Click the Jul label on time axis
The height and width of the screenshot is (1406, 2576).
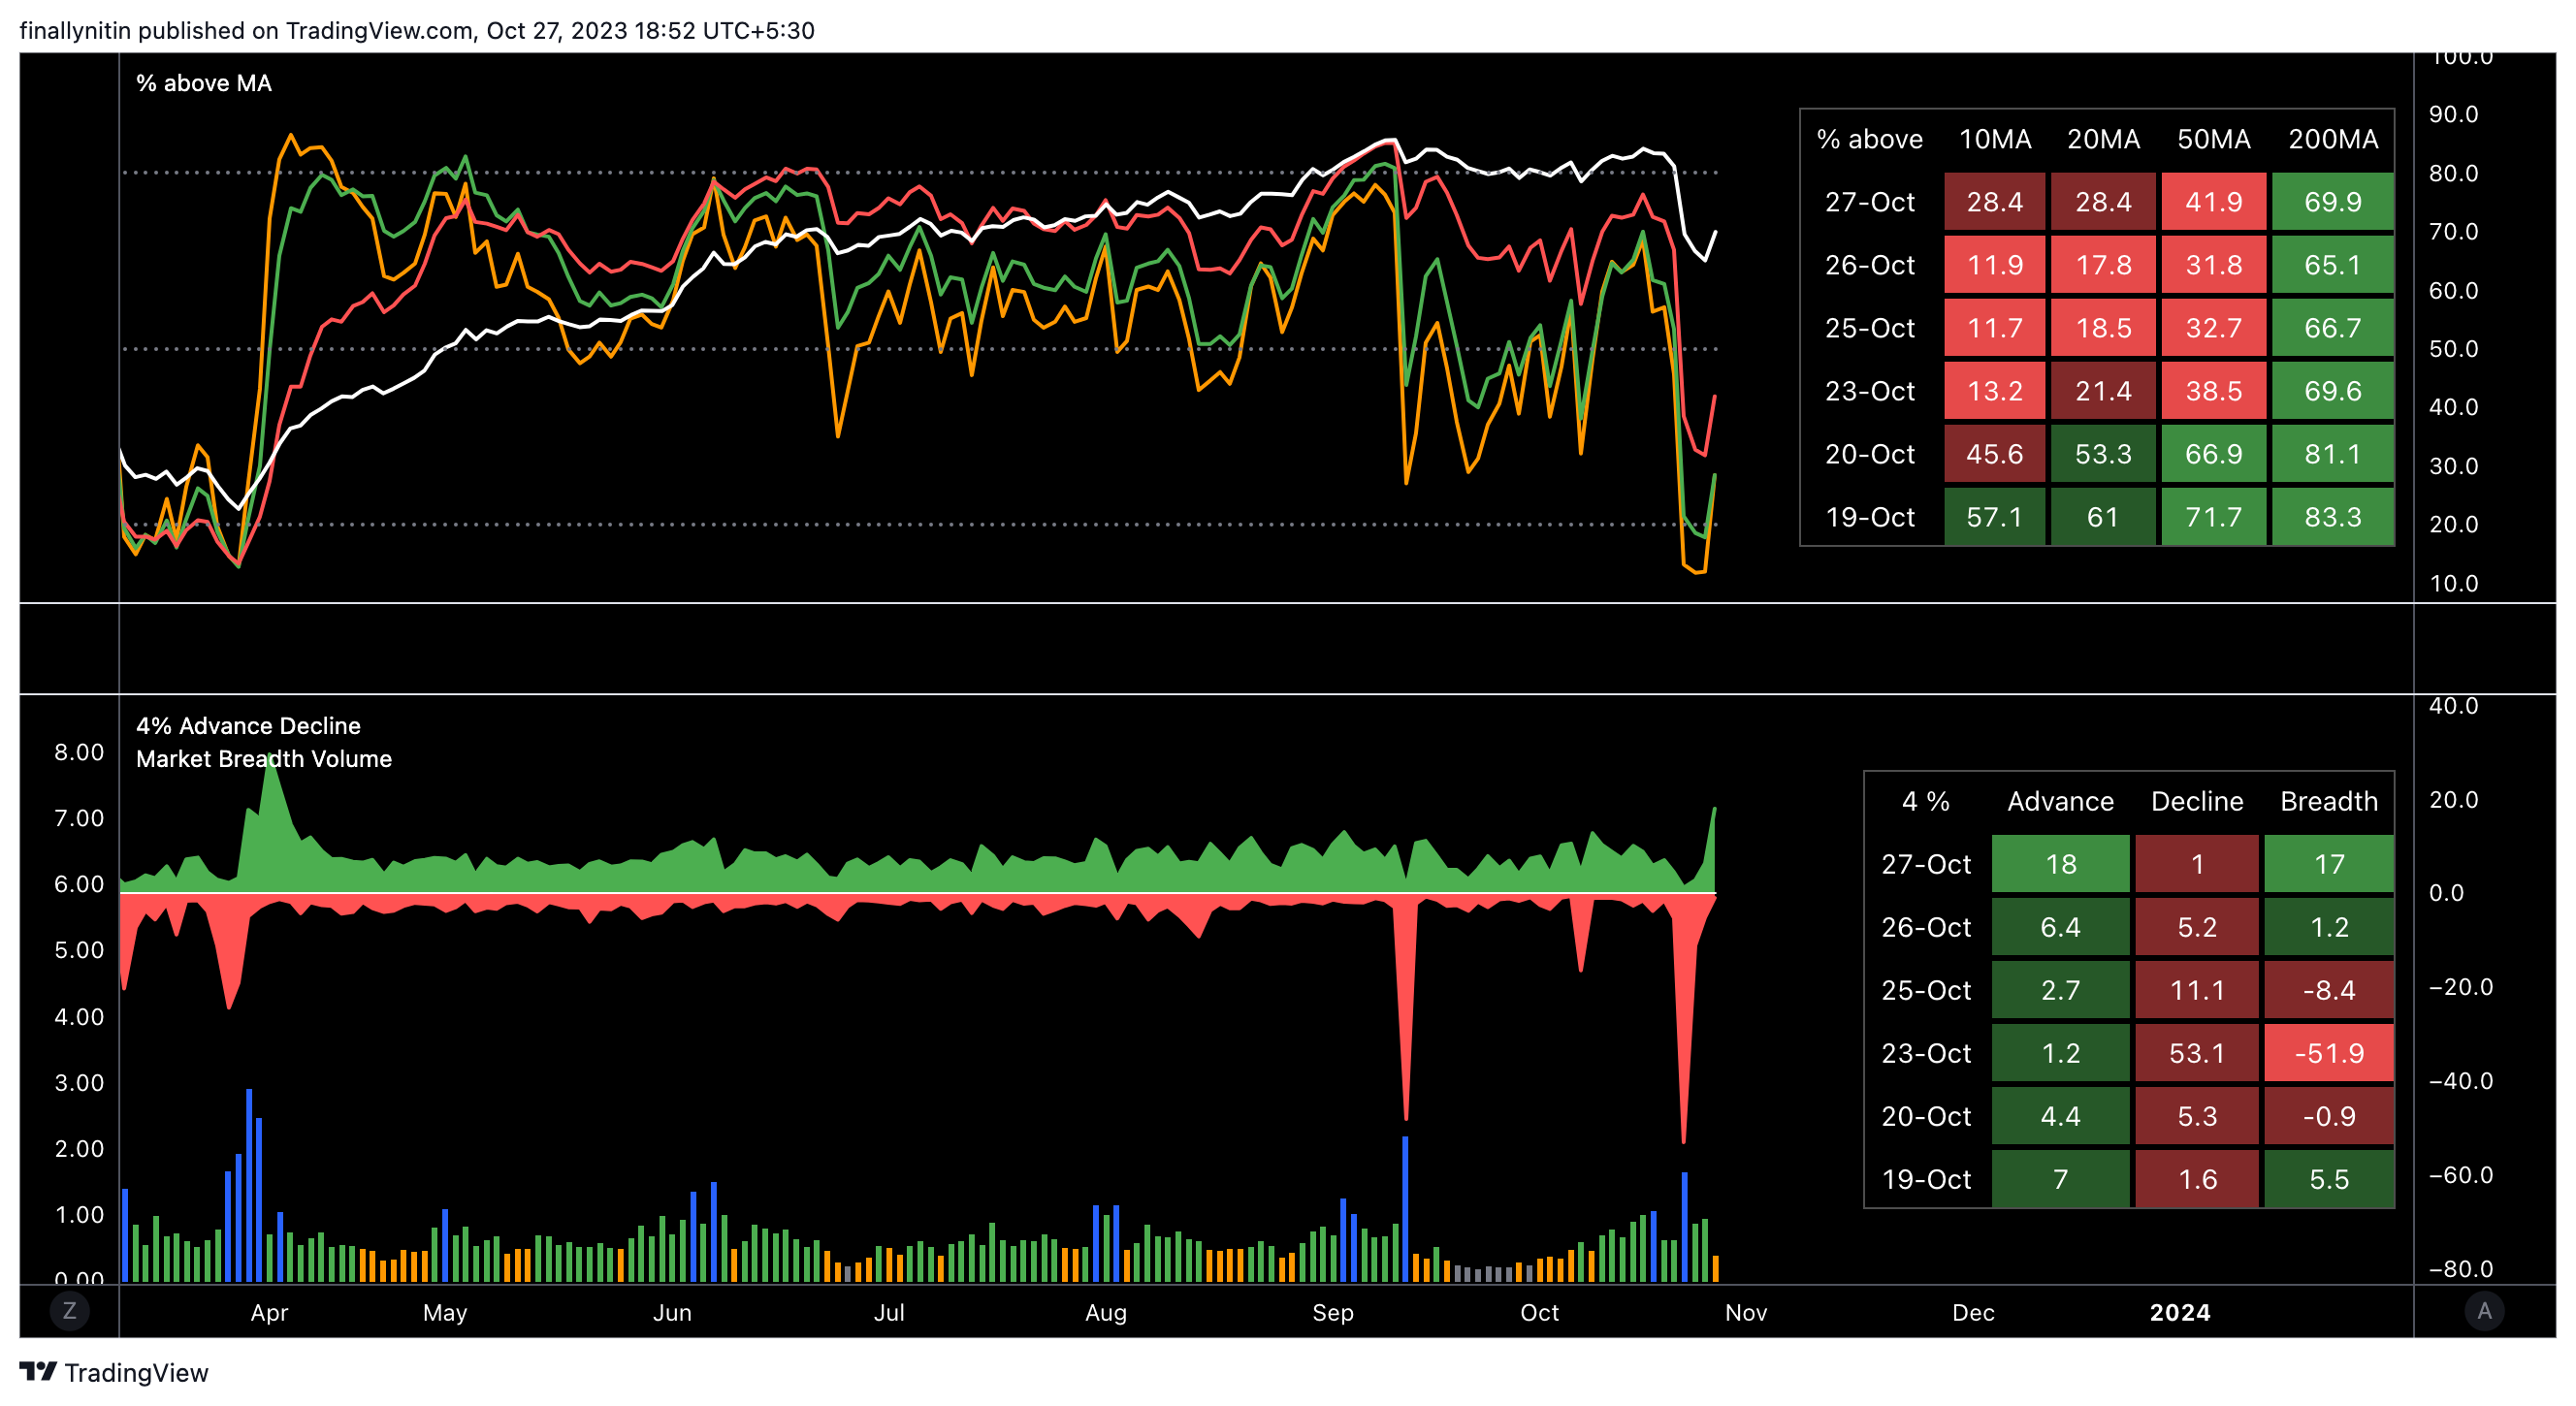point(889,1313)
